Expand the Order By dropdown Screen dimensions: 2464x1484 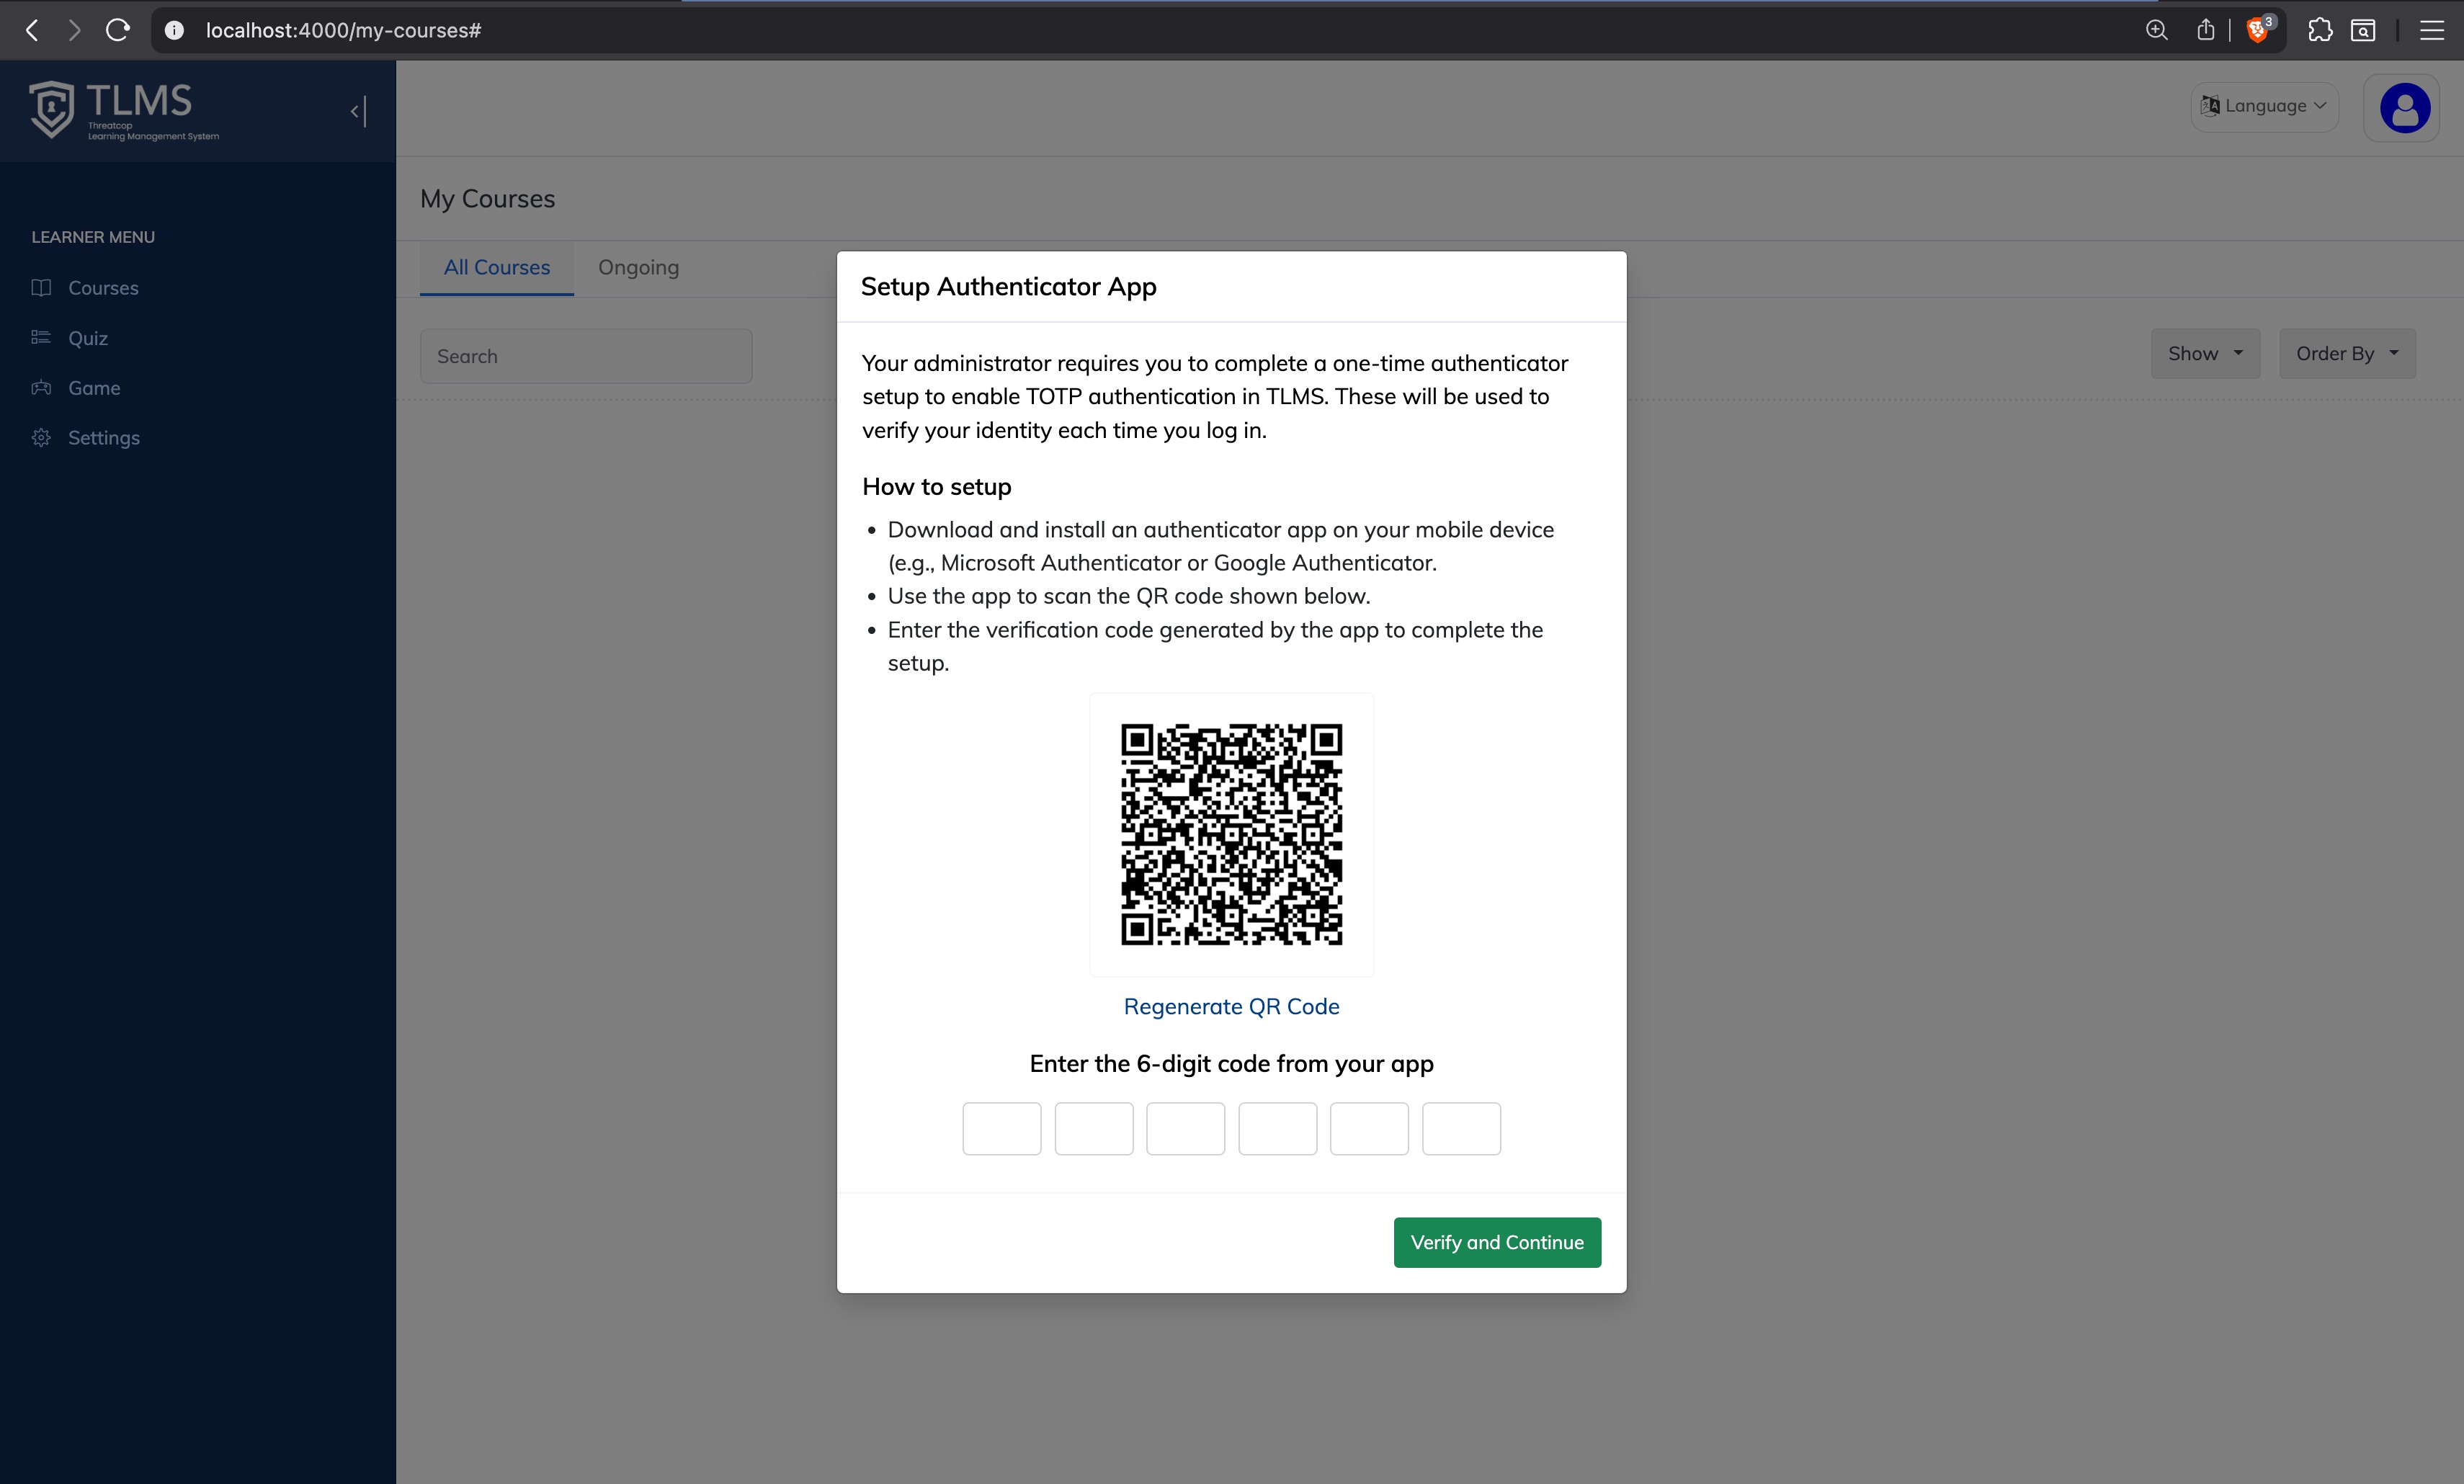[2347, 353]
